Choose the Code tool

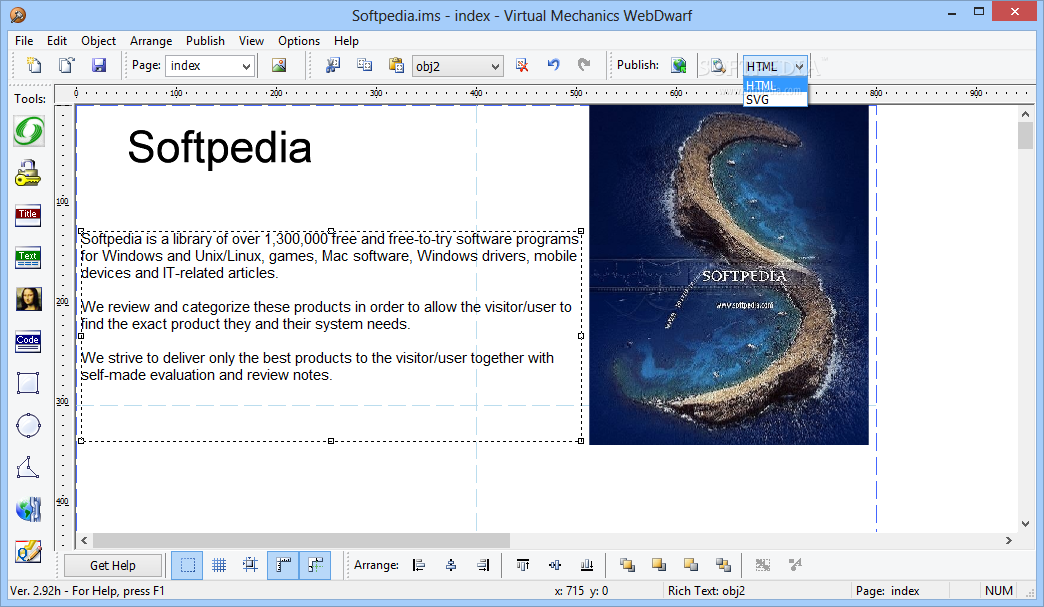[x=28, y=341]
